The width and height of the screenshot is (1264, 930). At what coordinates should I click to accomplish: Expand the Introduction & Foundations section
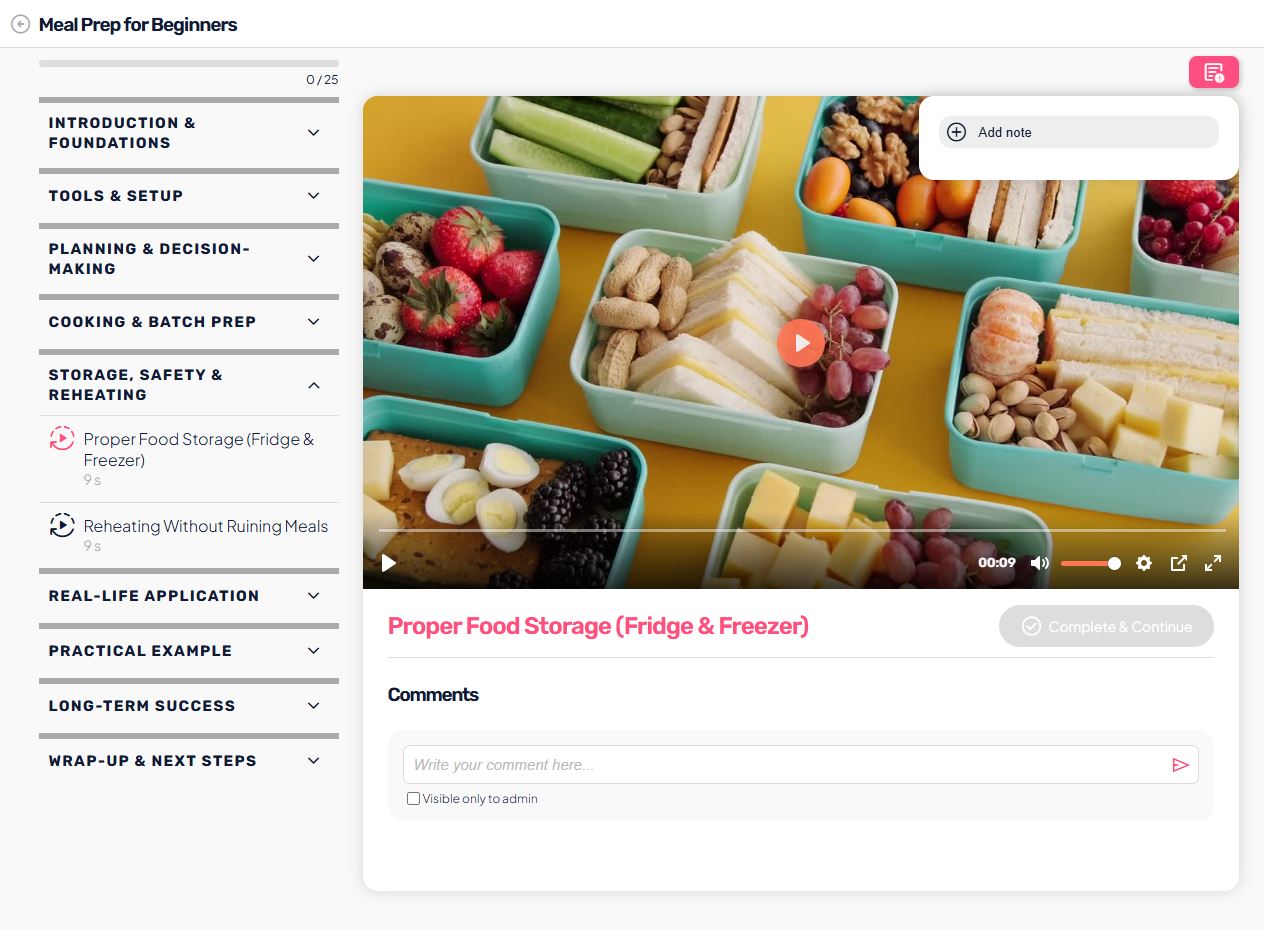click(189, 133)
